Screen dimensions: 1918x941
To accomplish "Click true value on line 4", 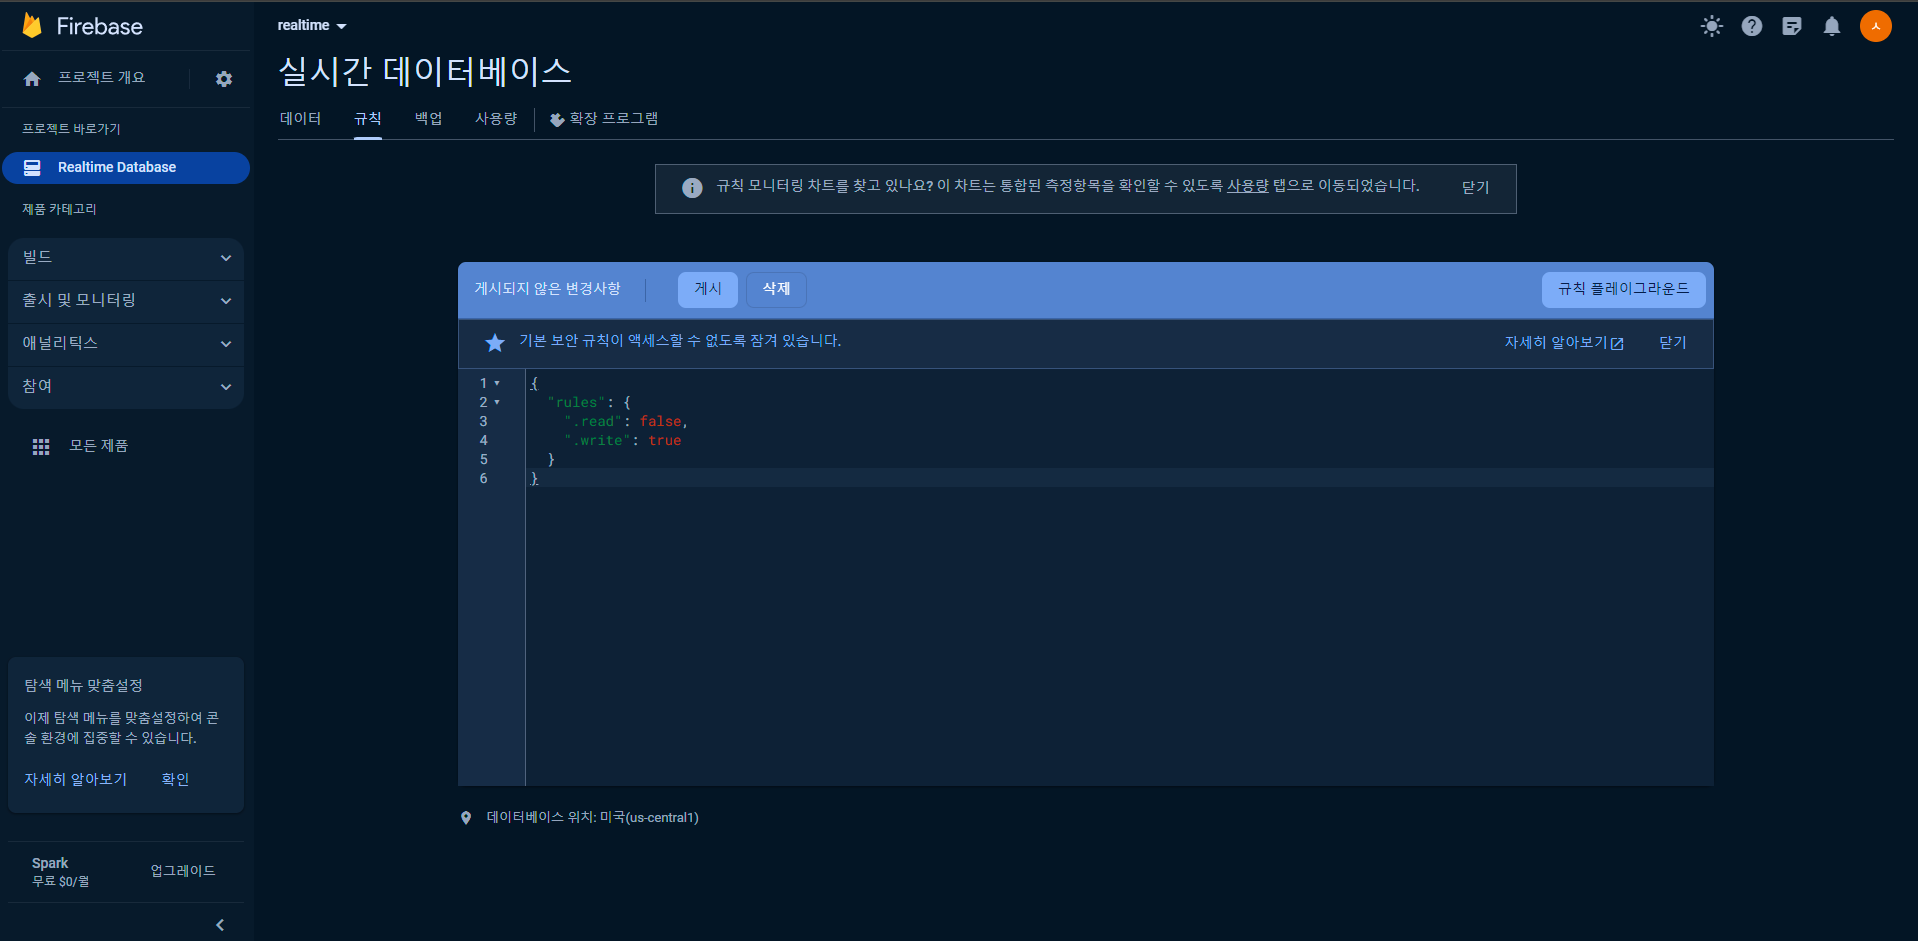I will (x=665, y=441).
